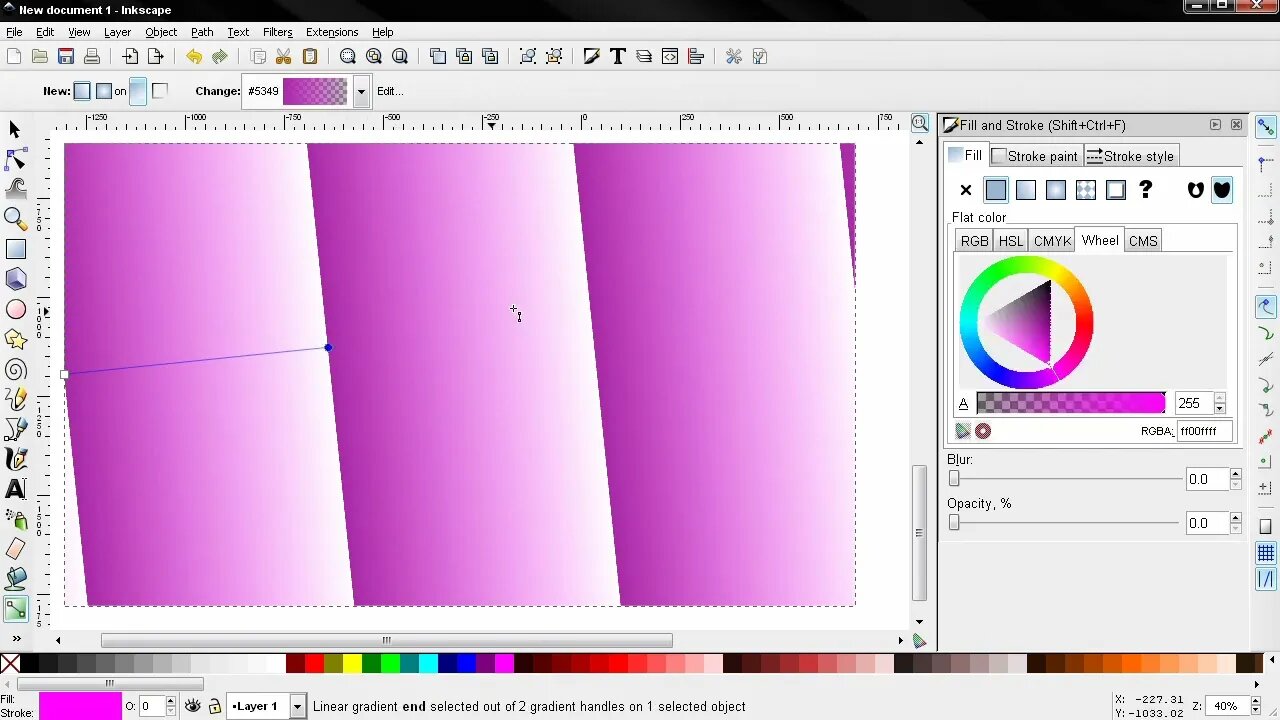Click the red swatch in palette
The image size is (1280, 720).
coord(314,663)
